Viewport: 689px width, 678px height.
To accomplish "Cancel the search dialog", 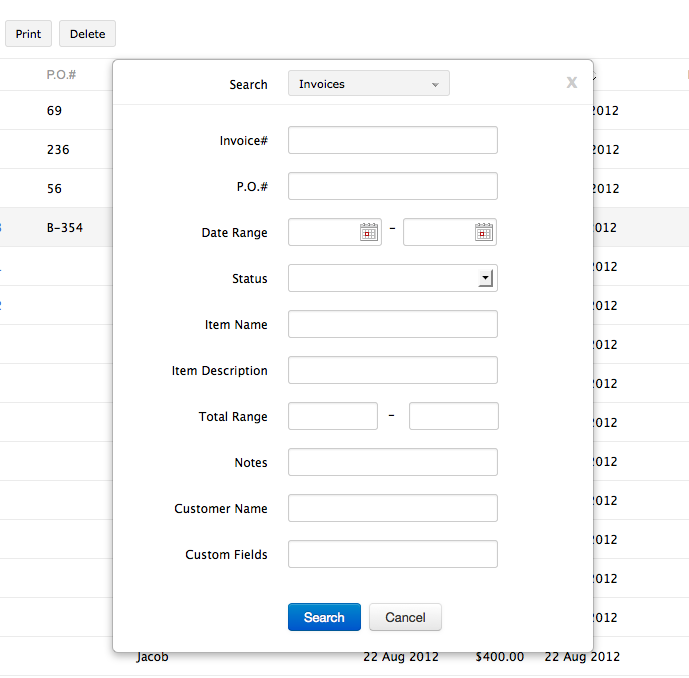I will 405,617.
